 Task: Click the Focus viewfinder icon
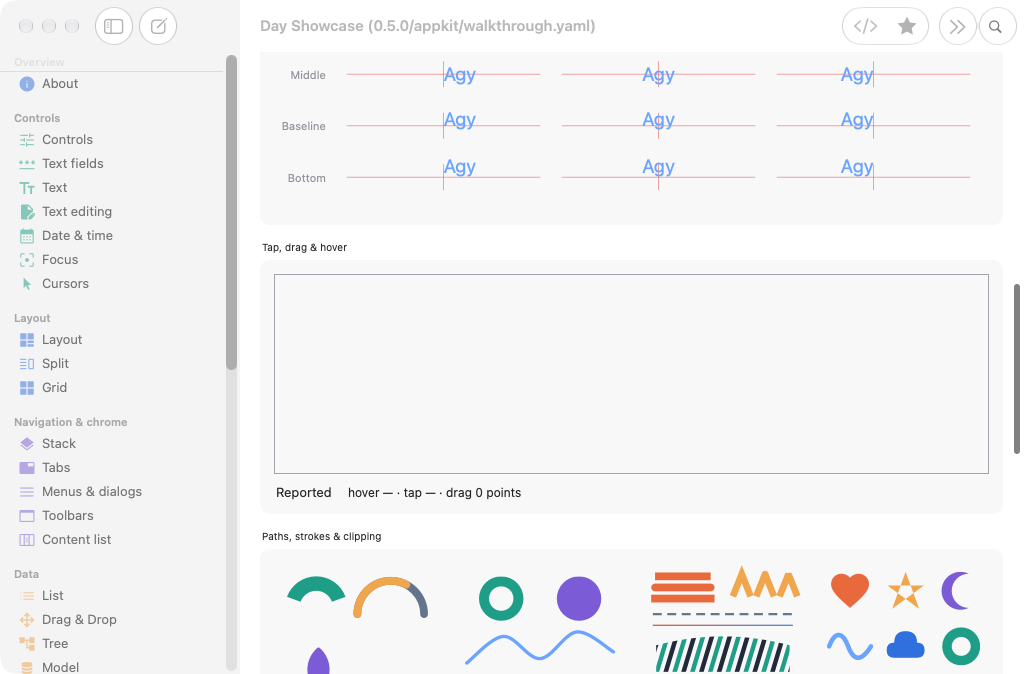pyautogui.click(x=27, y=260)
